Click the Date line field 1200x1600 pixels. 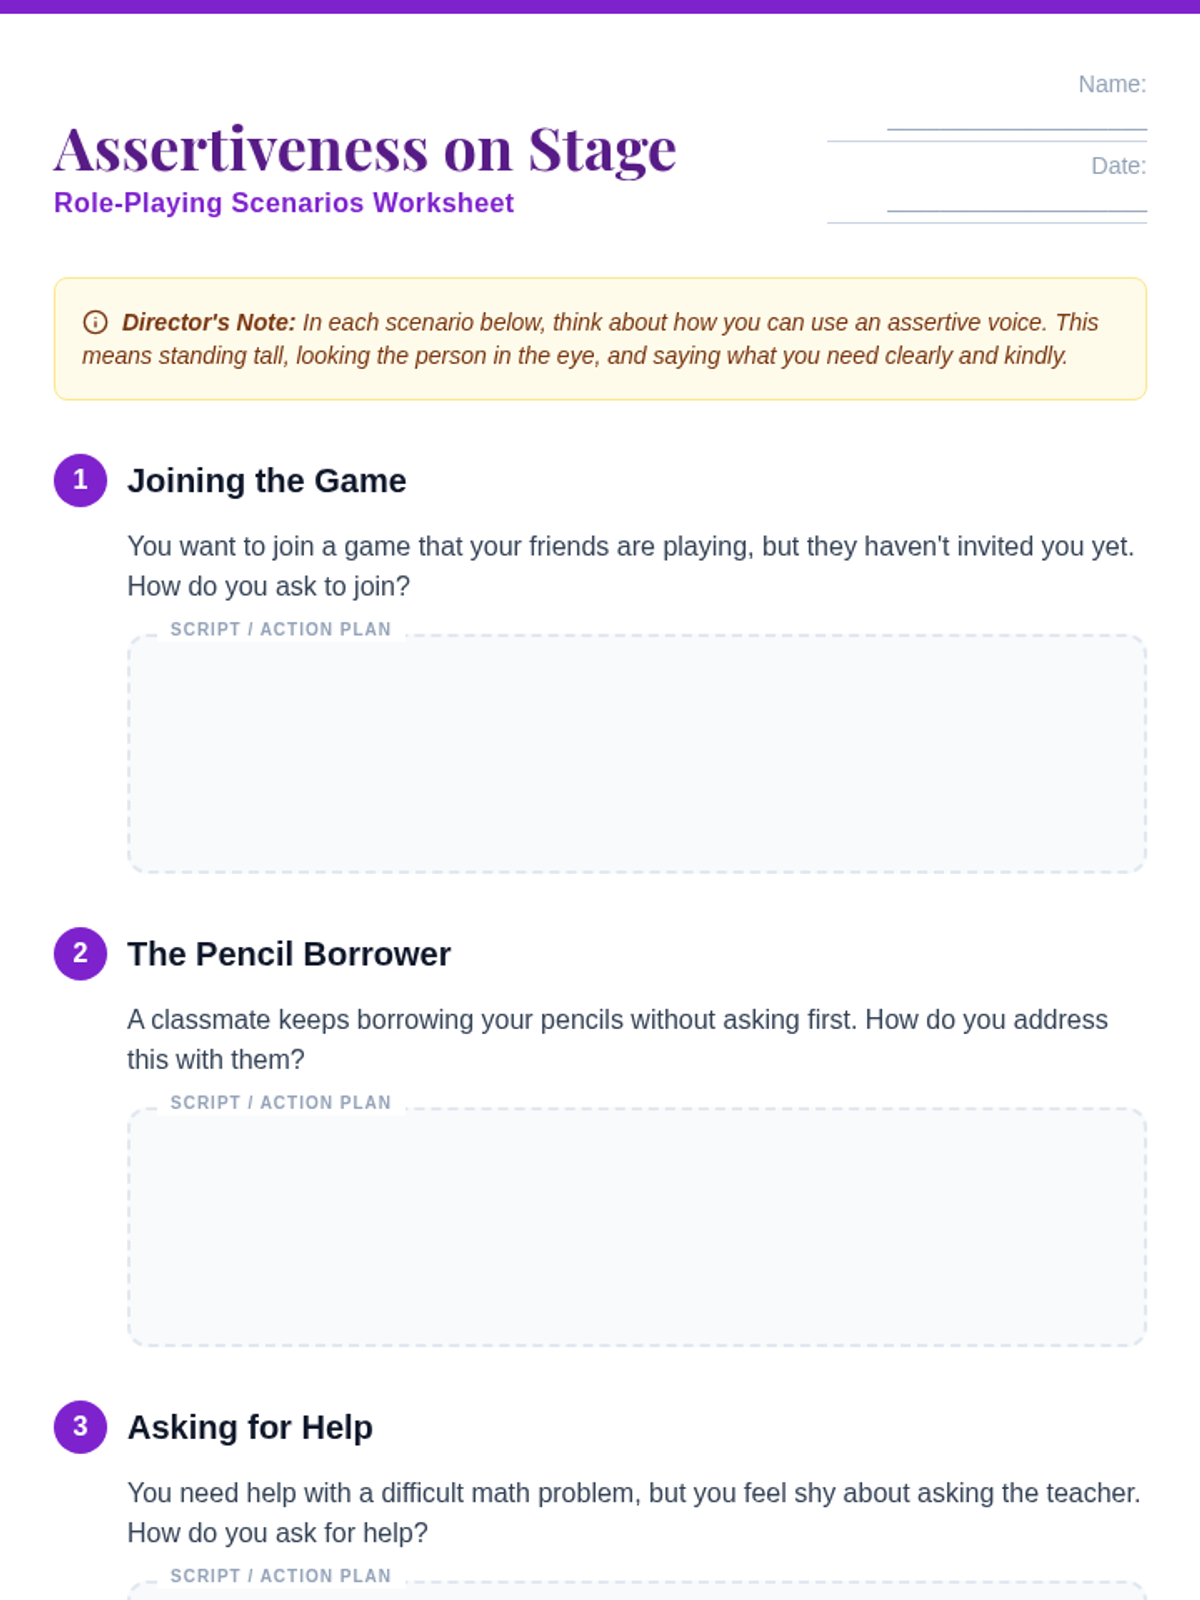[x=1017, y=199]
